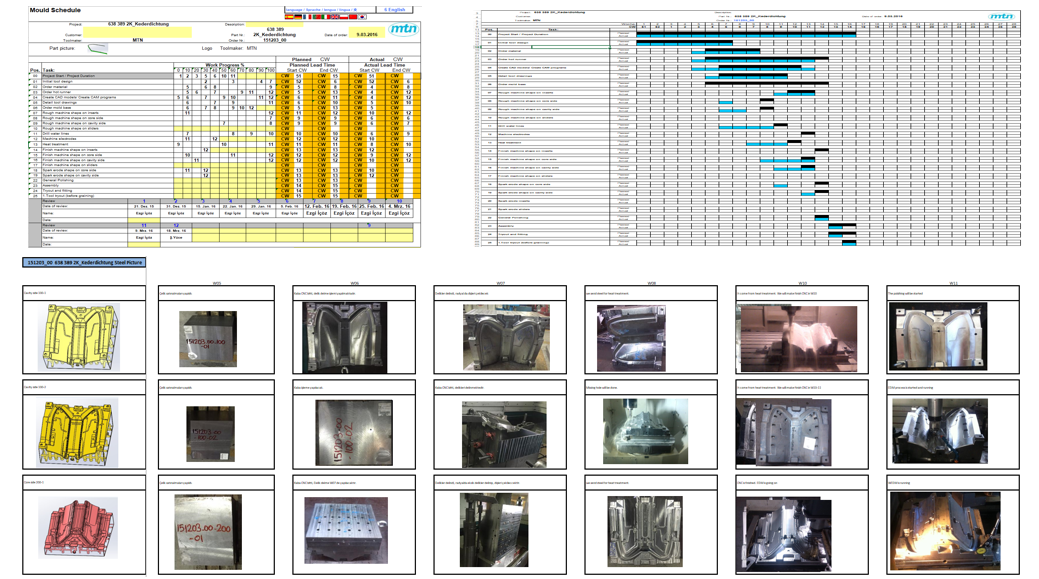This screenshot has width=1039, height=579.
Task: Click the yellow Description field
Action: click(x=273, y=24)
